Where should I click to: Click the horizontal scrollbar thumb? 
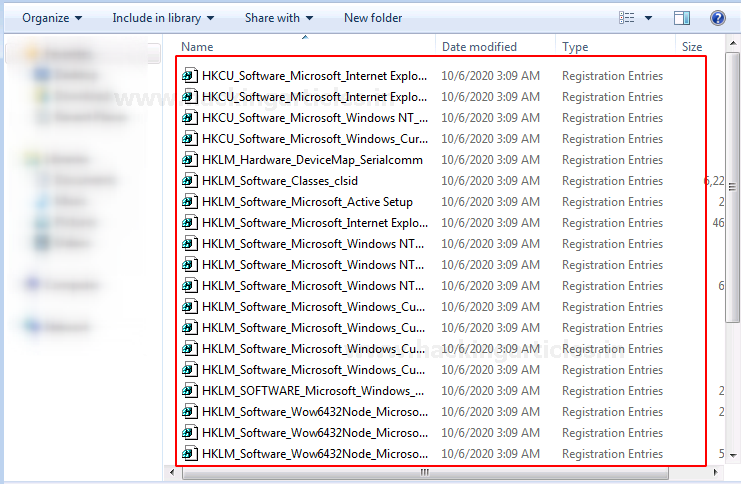tap(425, 472)
